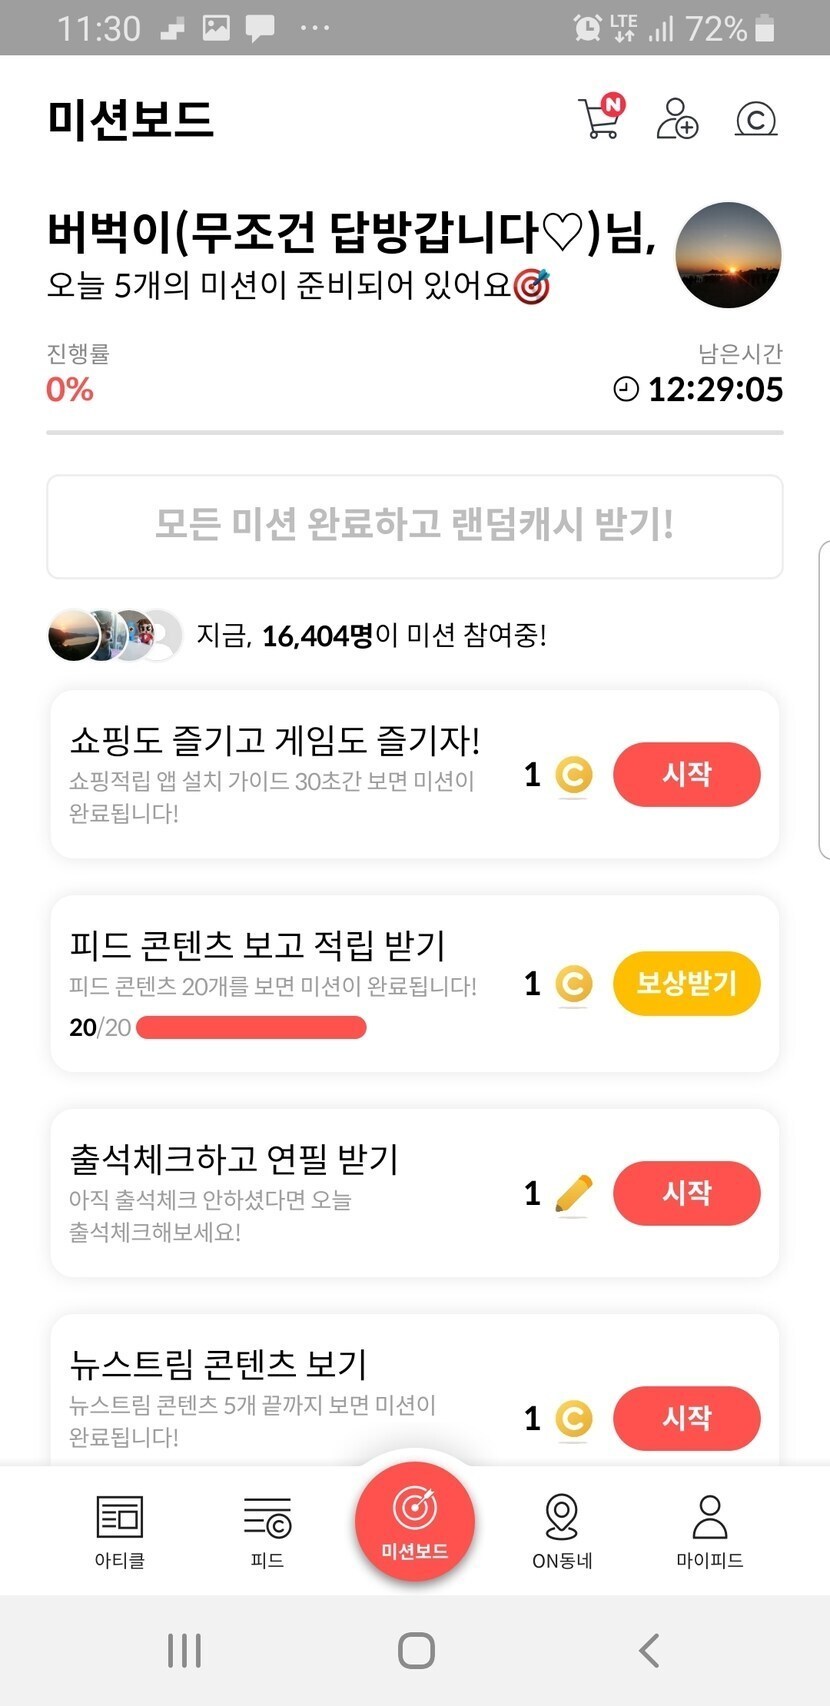830x1706 pixels.
Task: Claim reward with 보상받기 button
Action: pyautogui.click(x=686, y=983)
